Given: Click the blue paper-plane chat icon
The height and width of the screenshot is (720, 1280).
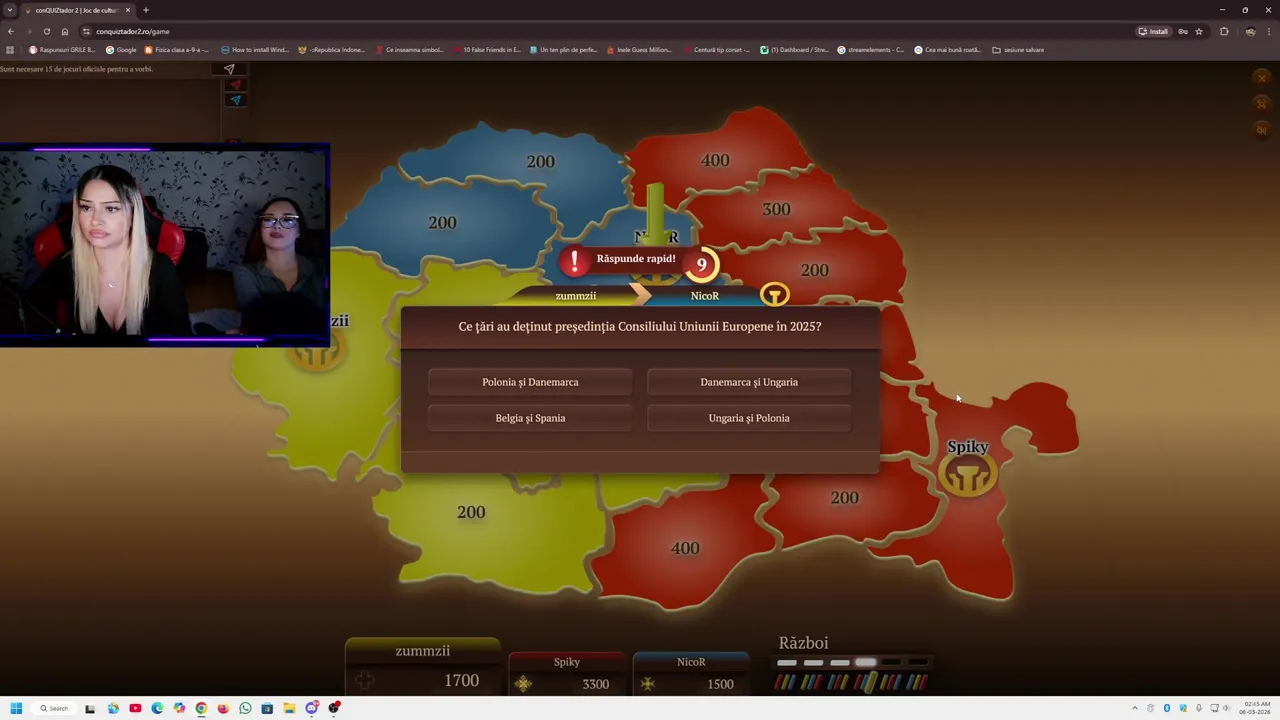Looking at the screenshot, I should tap(236, 100).
